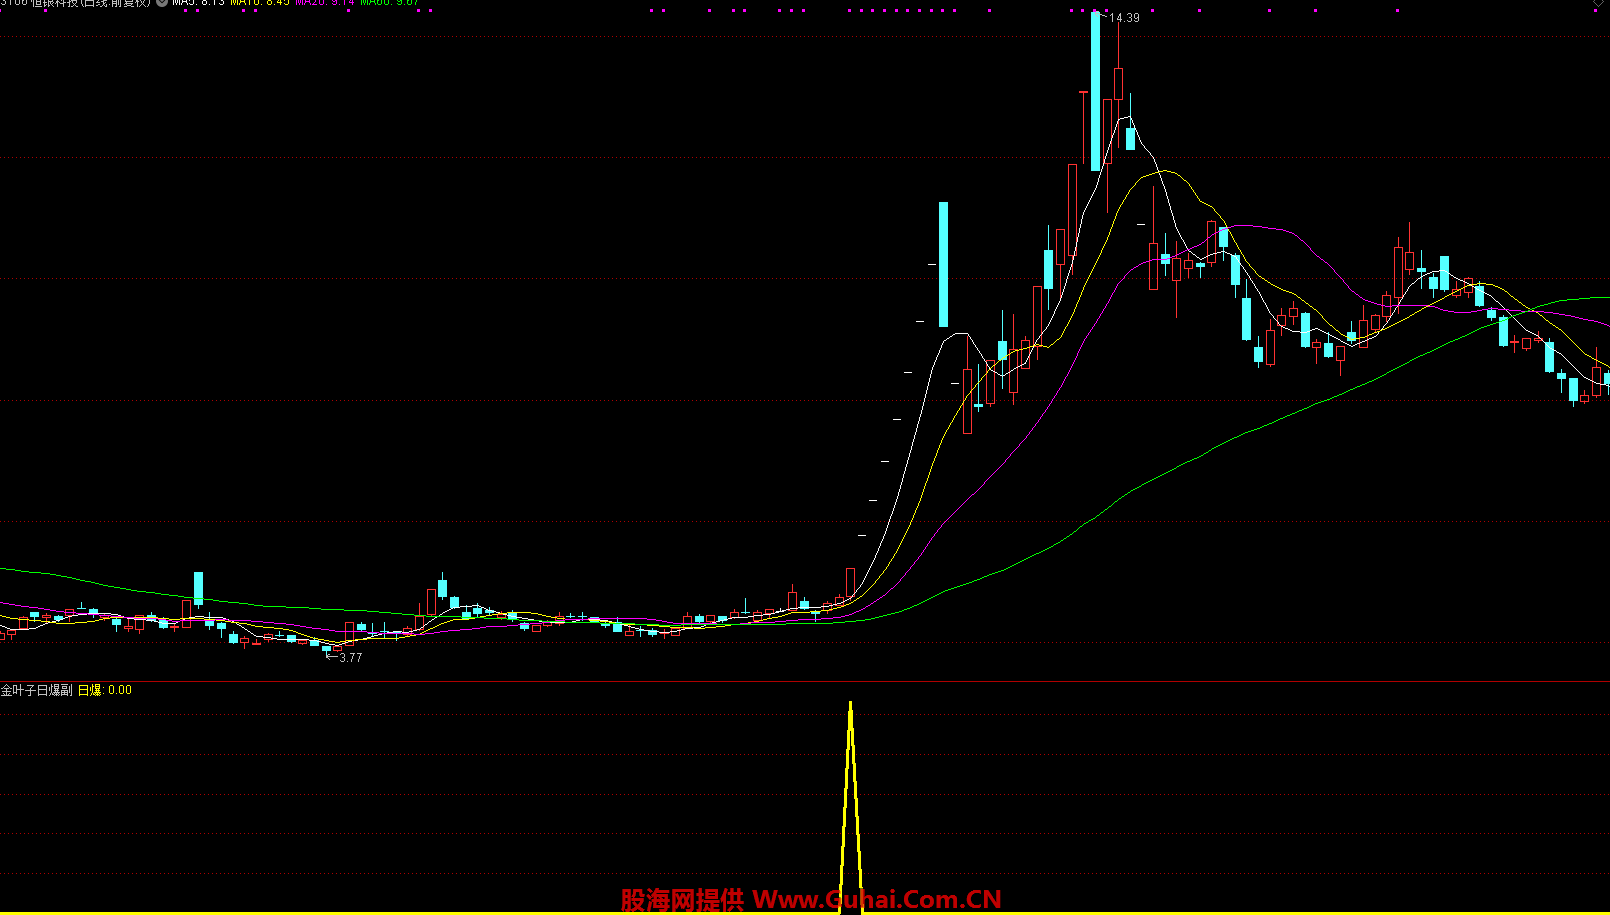Select the 金叶子日爆副 indicator name

[x=36, y=690]
